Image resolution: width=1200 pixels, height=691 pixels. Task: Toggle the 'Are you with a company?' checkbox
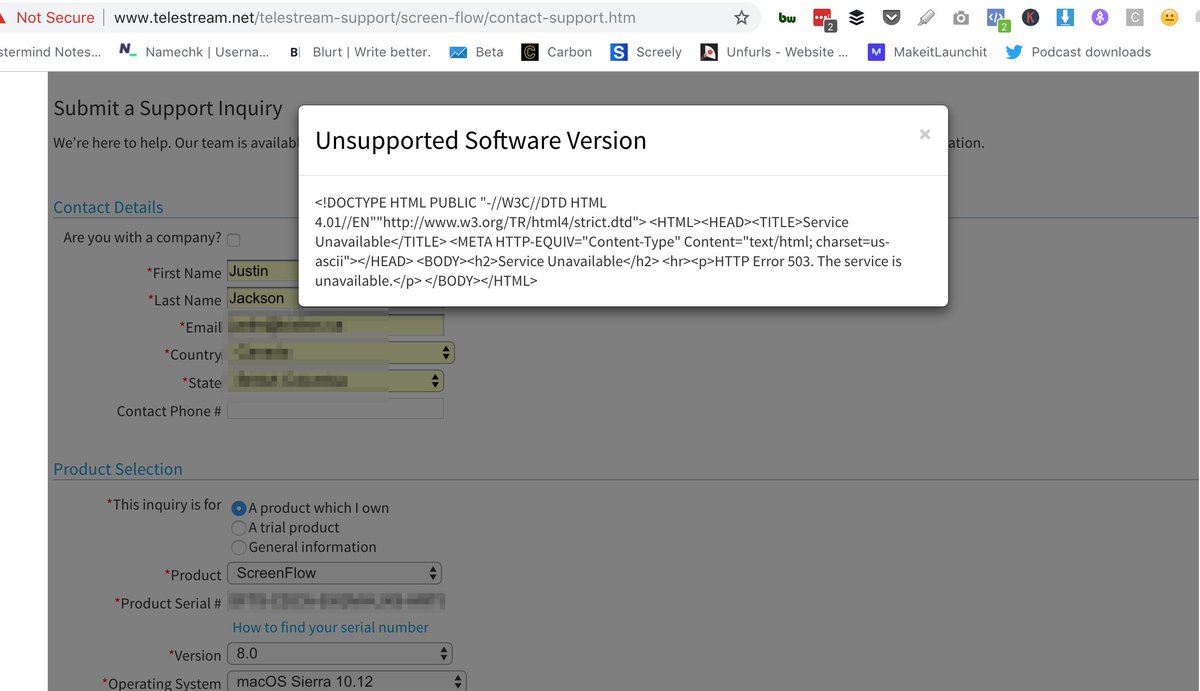click(x=233, y=239)
